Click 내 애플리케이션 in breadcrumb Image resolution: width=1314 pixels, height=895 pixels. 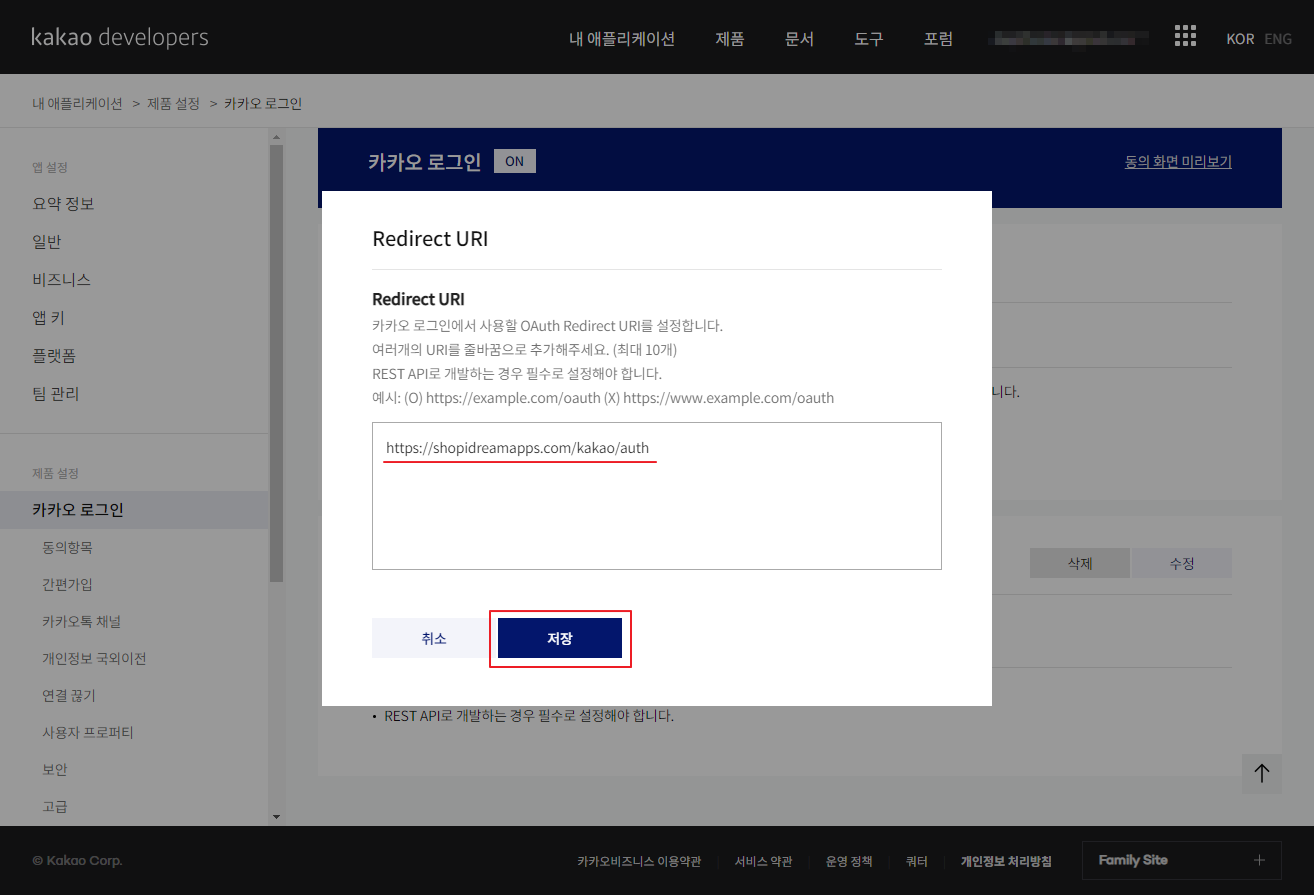click(77, 103)
